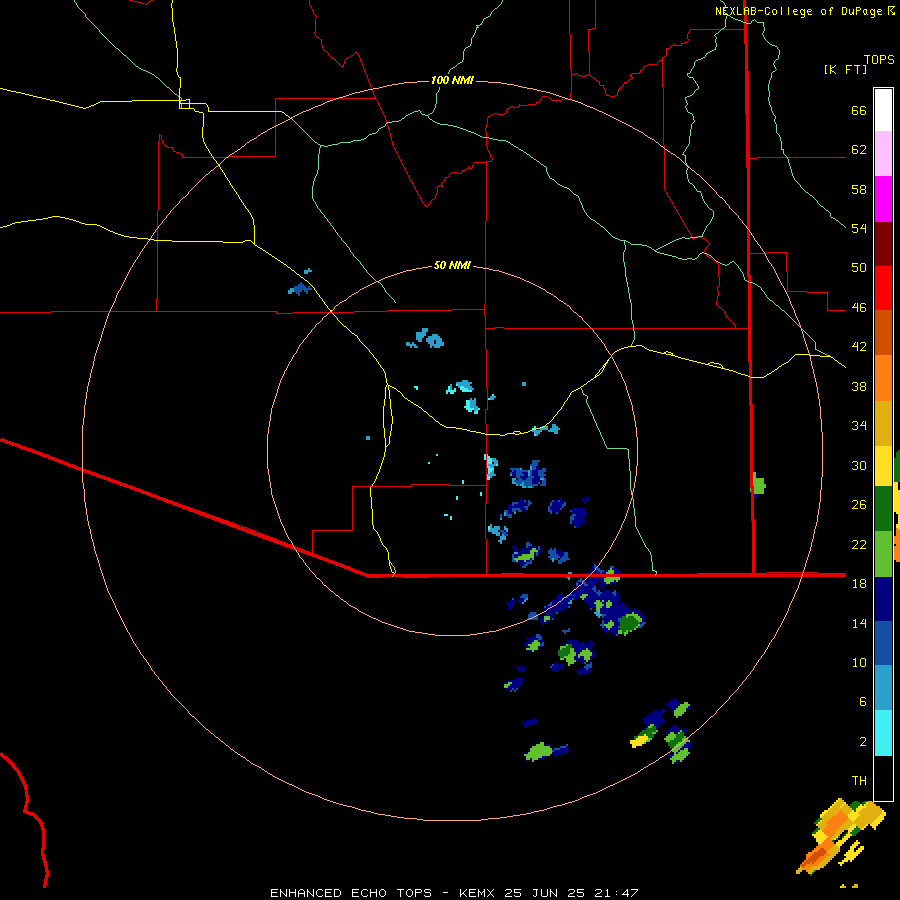Click the 14 value on the legend

859,623
